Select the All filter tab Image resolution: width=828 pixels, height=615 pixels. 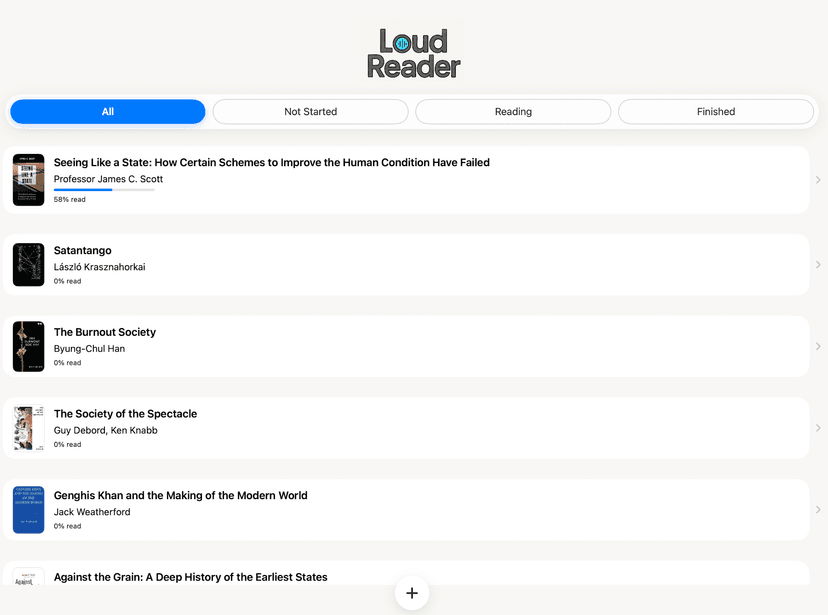point(108,112)
